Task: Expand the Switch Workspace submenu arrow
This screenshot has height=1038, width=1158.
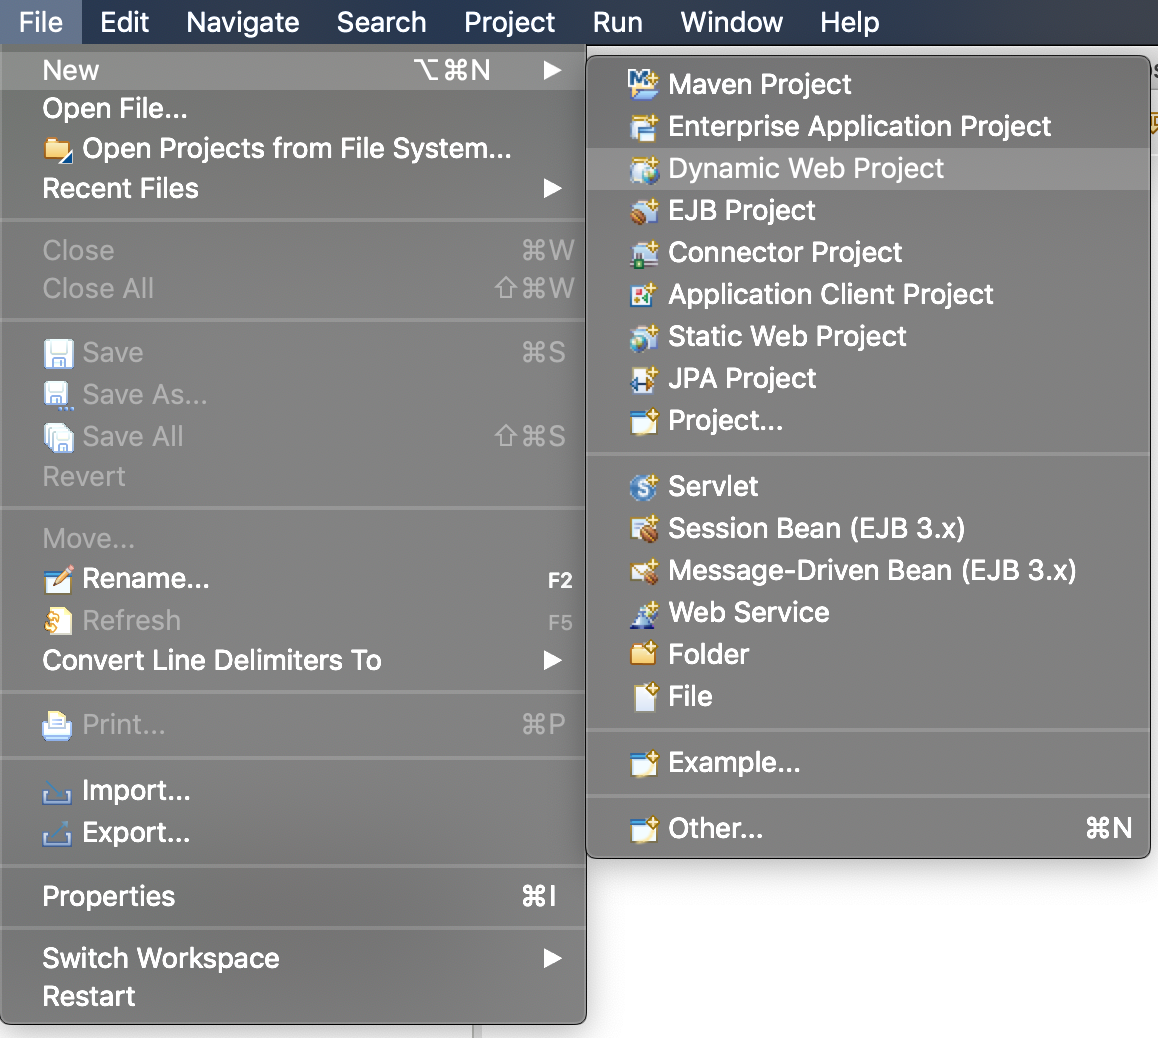Action: [x=552, y=958]
